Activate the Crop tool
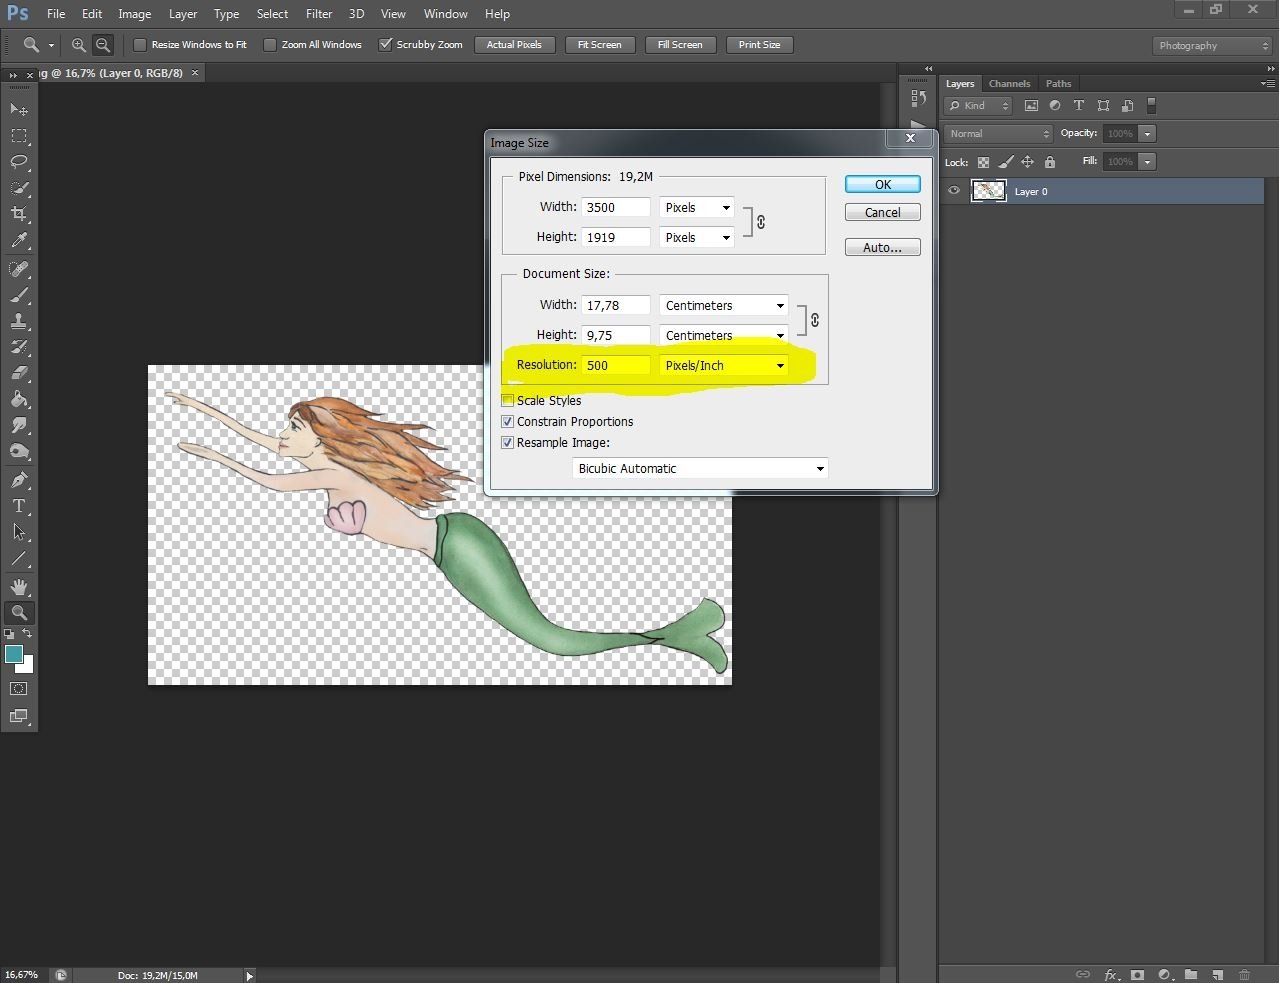 [x=19, y=214]
